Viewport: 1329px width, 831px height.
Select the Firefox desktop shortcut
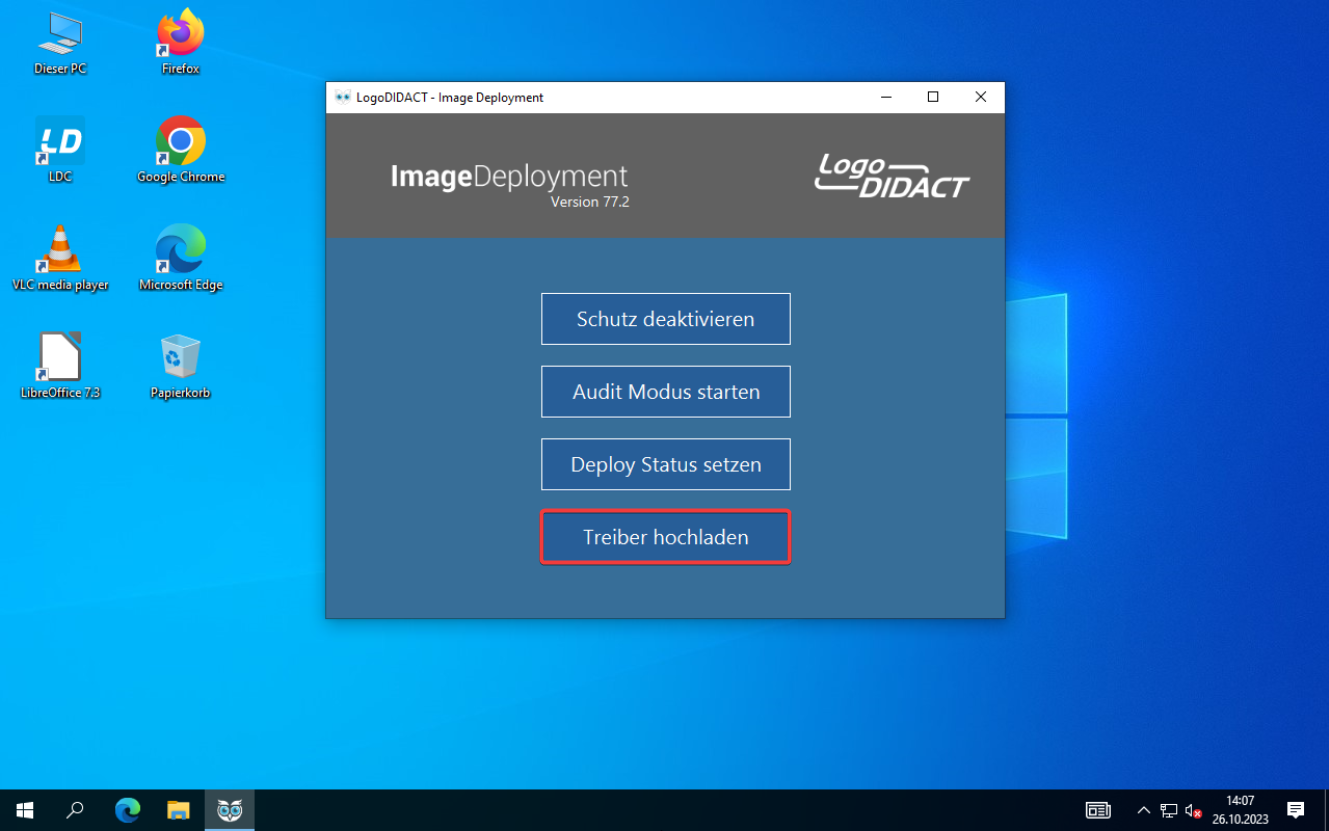coord(181,43)
